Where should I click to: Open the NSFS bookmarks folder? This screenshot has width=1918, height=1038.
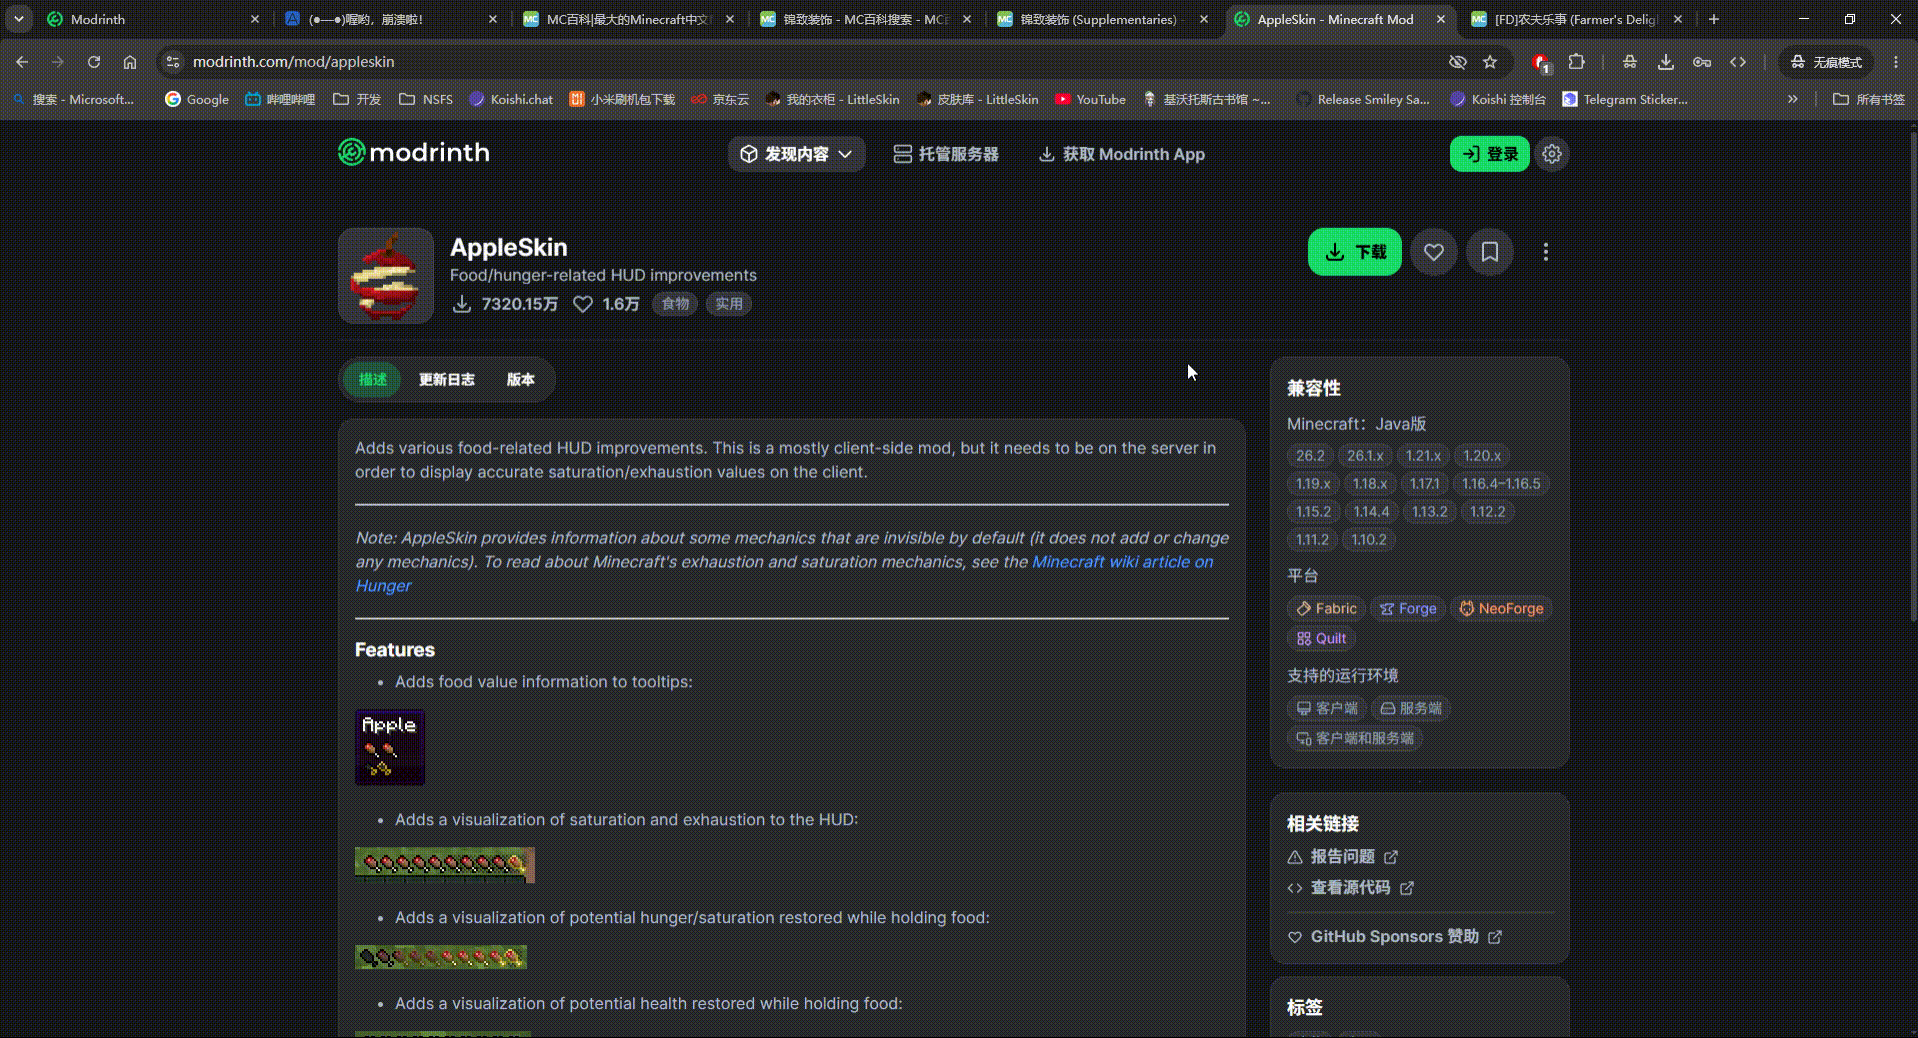pos(426,99)
